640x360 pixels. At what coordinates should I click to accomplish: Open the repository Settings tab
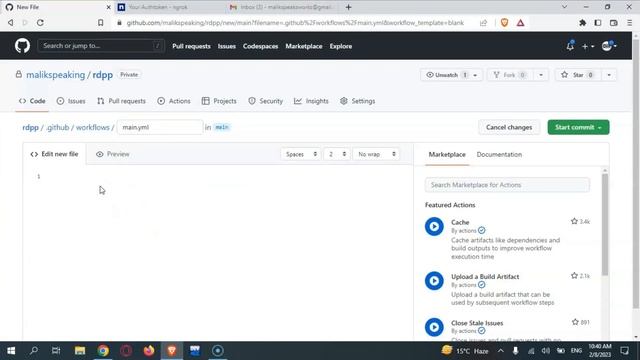click(x=357, y=101)
